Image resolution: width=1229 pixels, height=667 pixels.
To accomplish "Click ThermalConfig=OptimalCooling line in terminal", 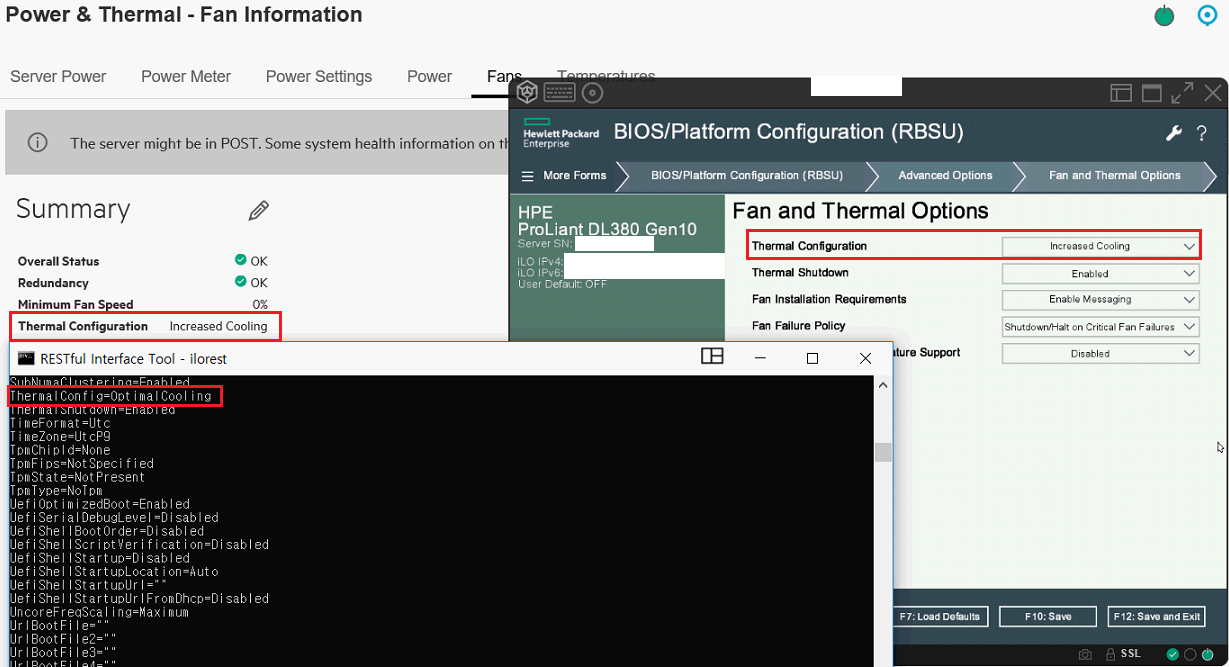I will pos(110,396).
